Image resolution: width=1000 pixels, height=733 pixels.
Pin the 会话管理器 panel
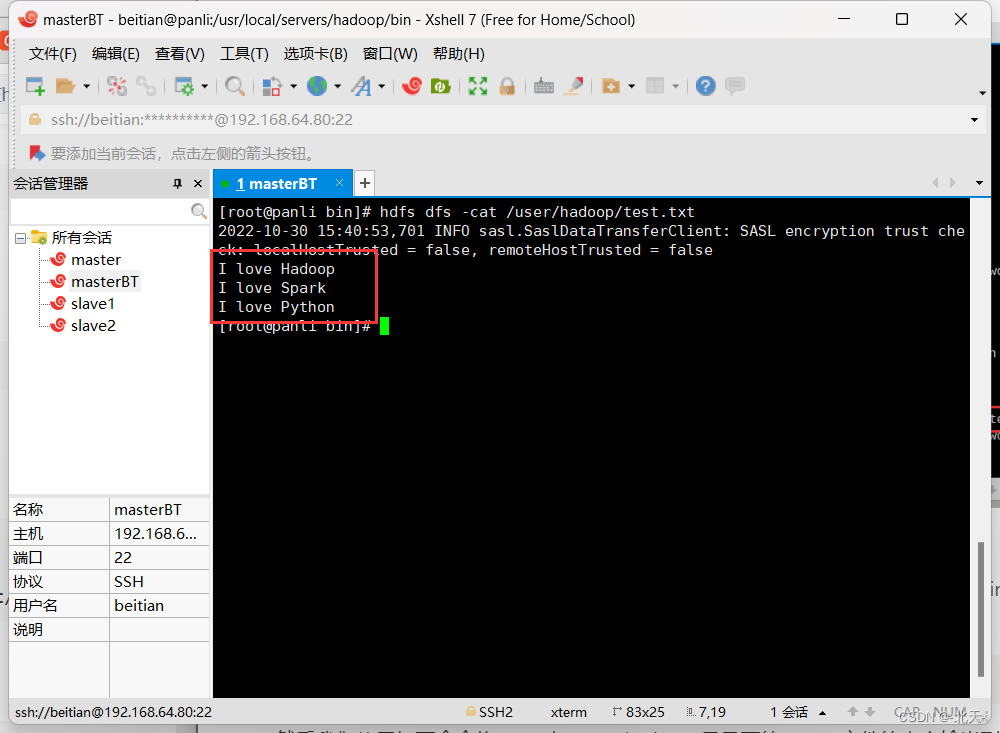177,184
